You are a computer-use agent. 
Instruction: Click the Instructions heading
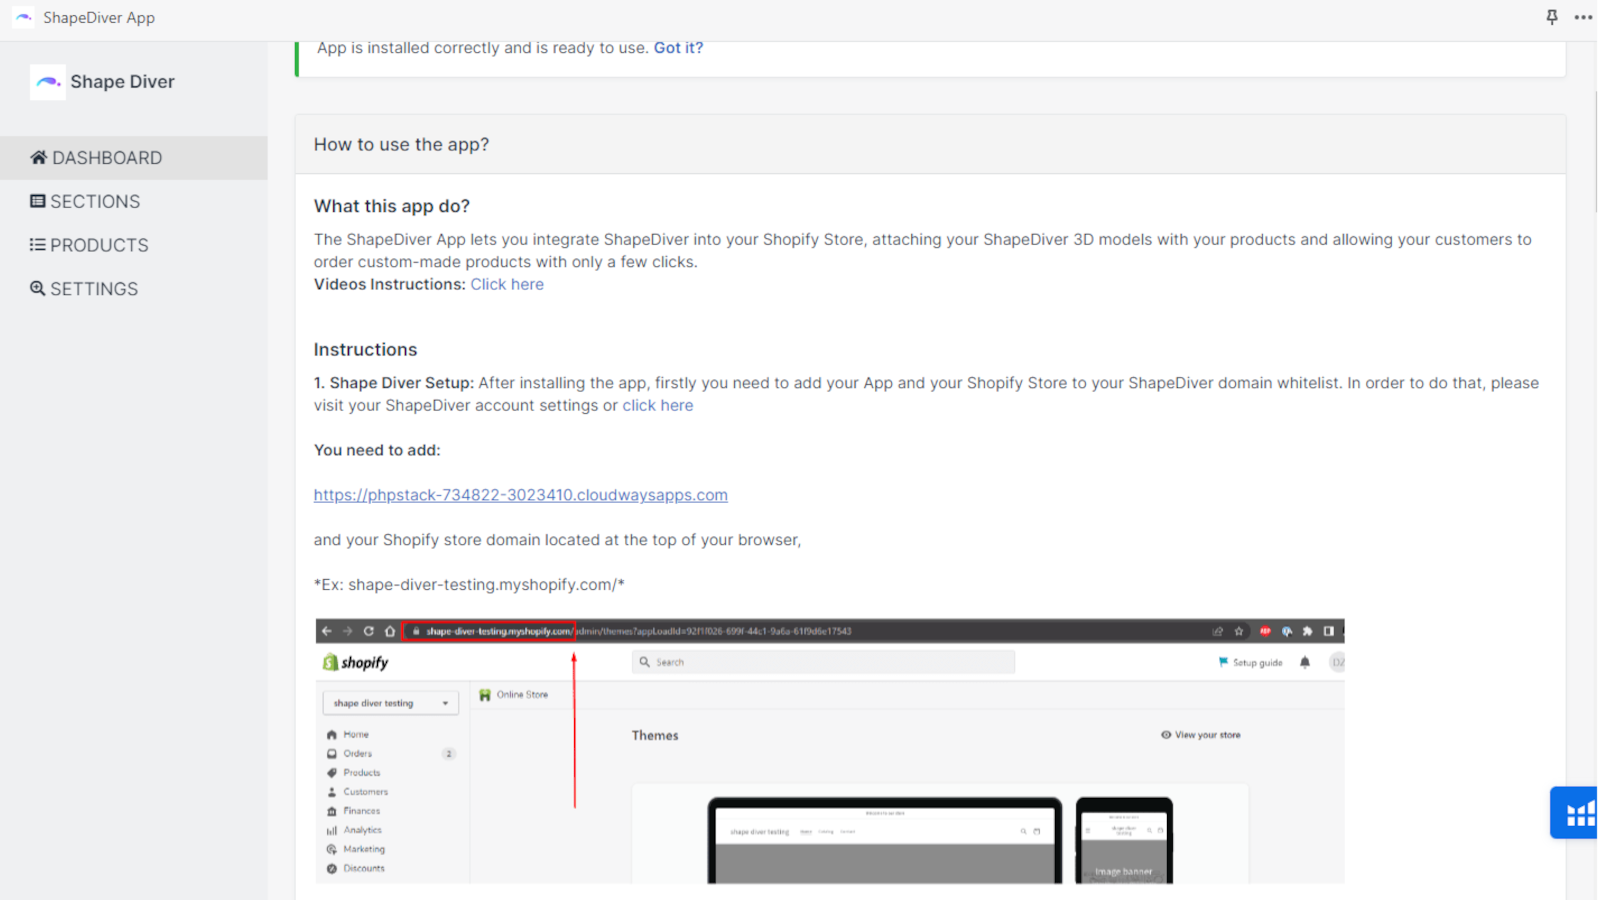click(366, 350)
